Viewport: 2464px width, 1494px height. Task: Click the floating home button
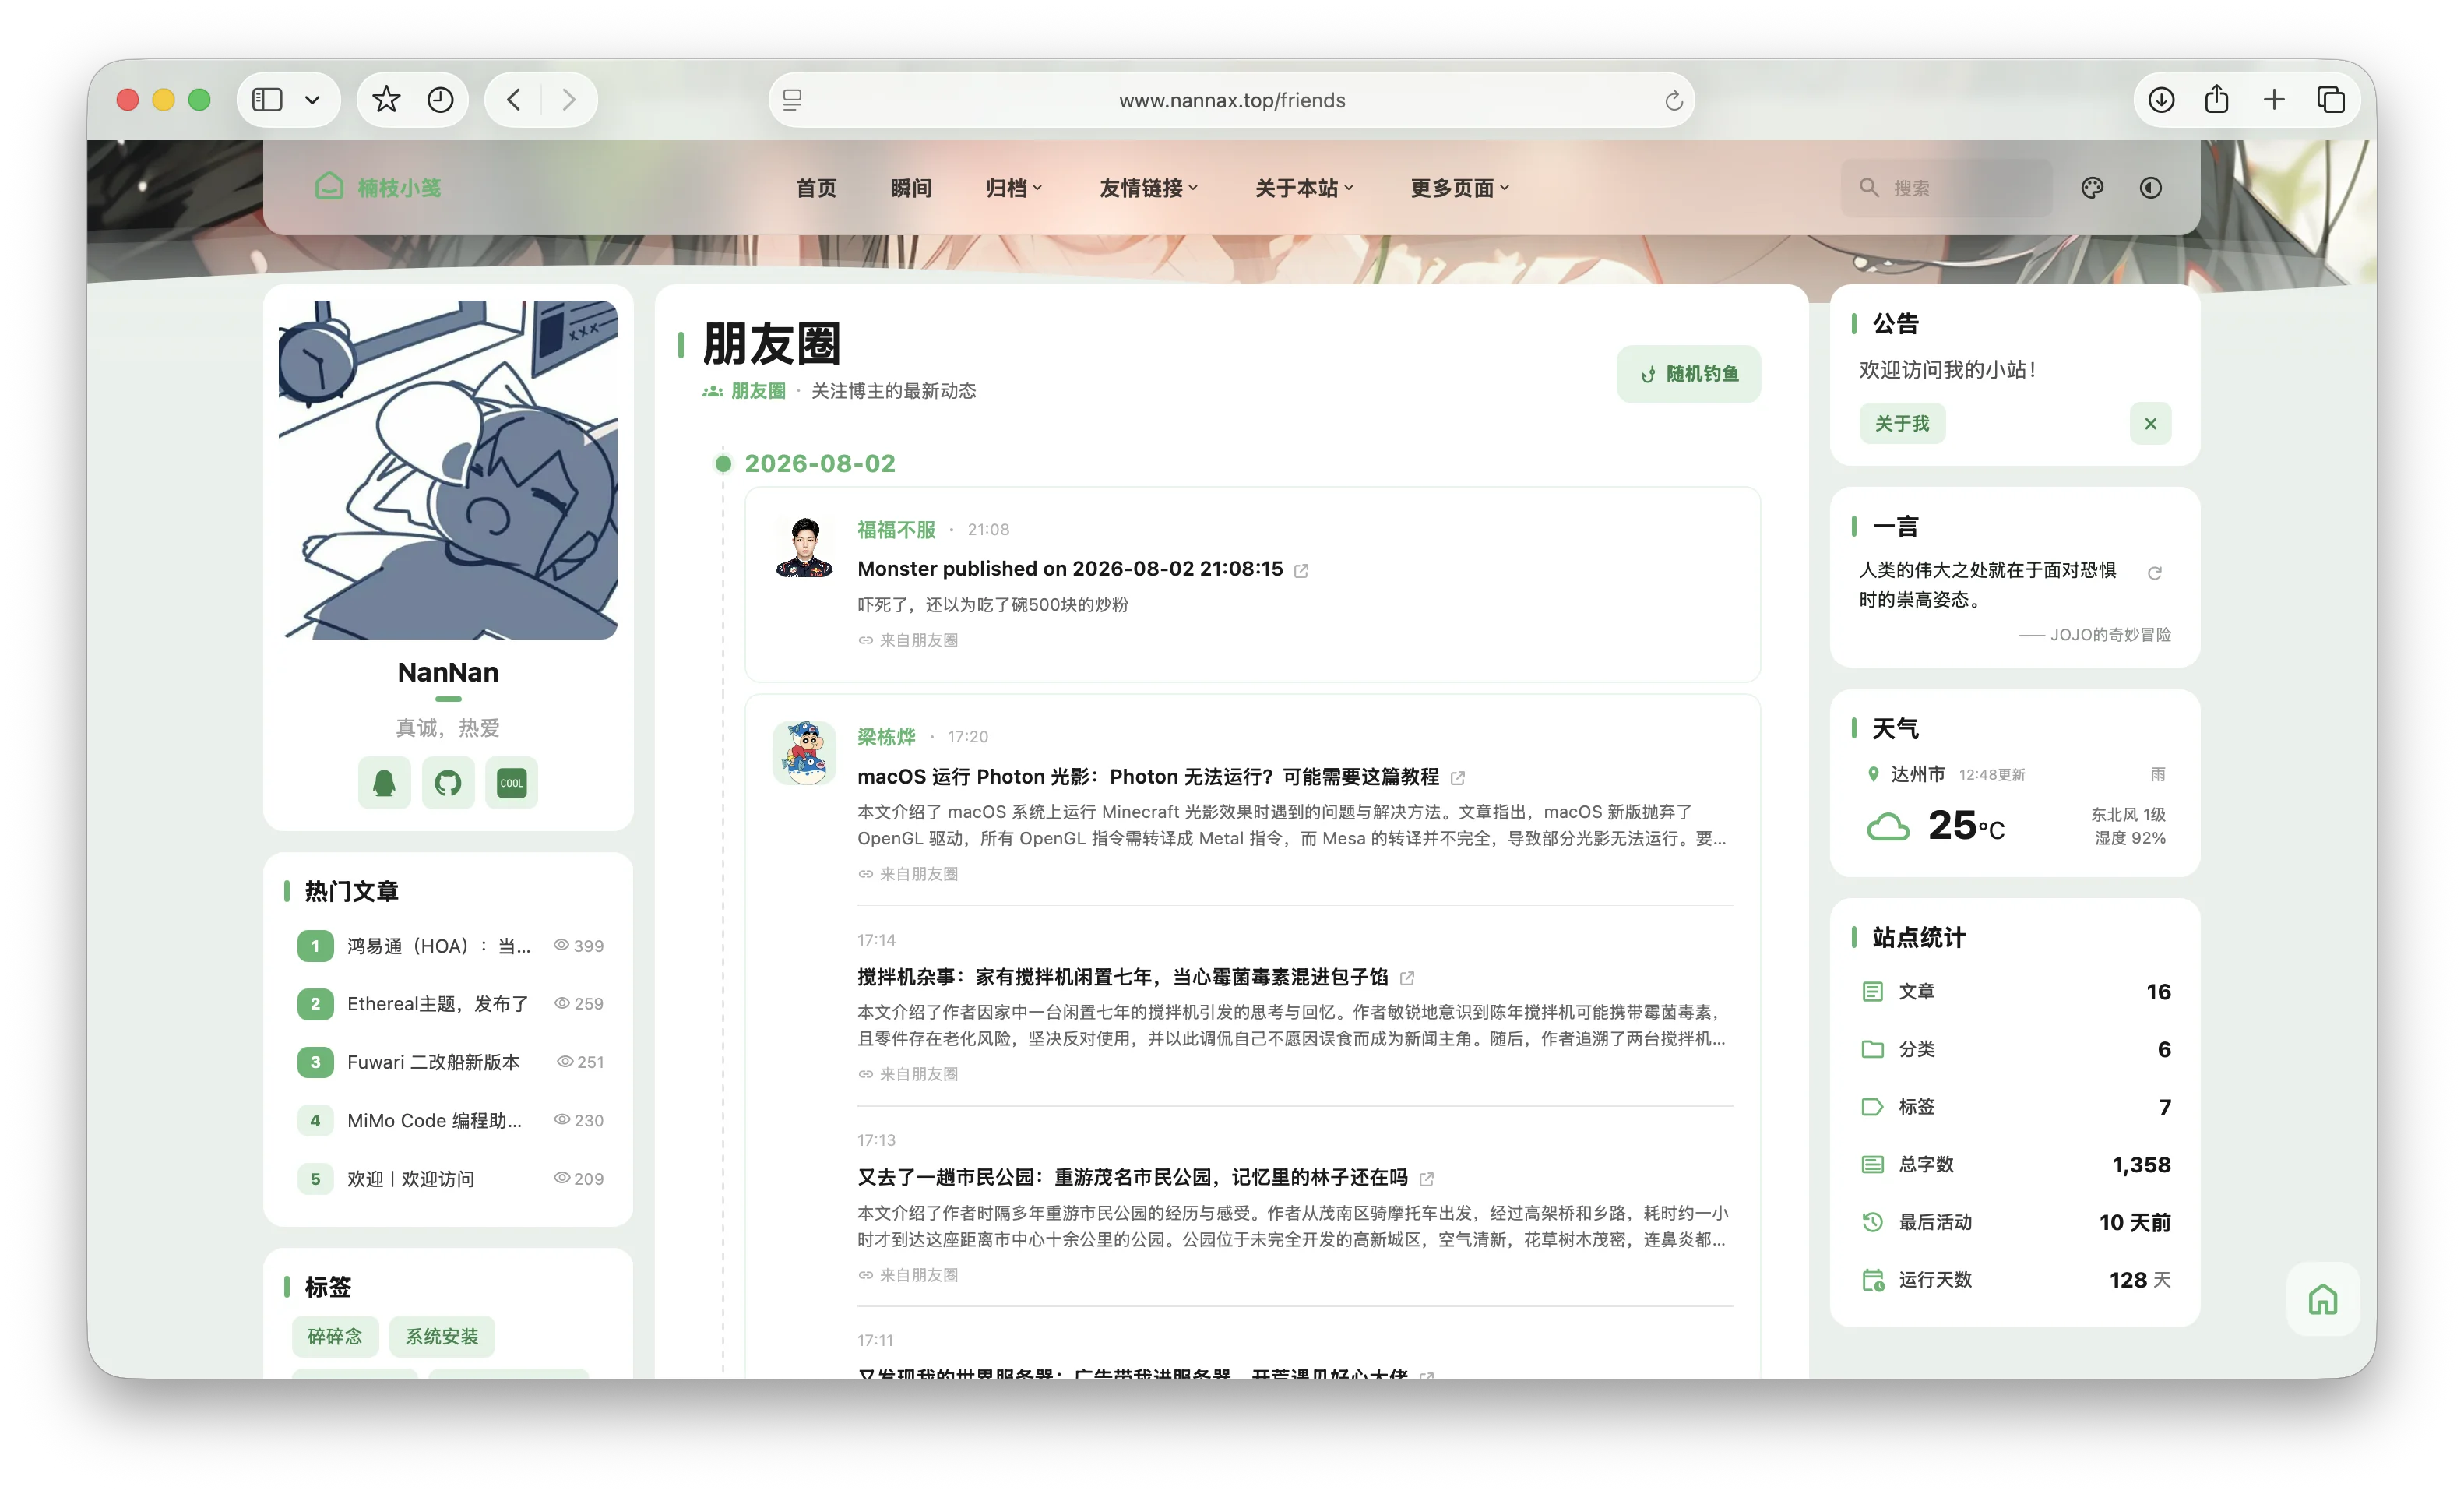2323,1299
